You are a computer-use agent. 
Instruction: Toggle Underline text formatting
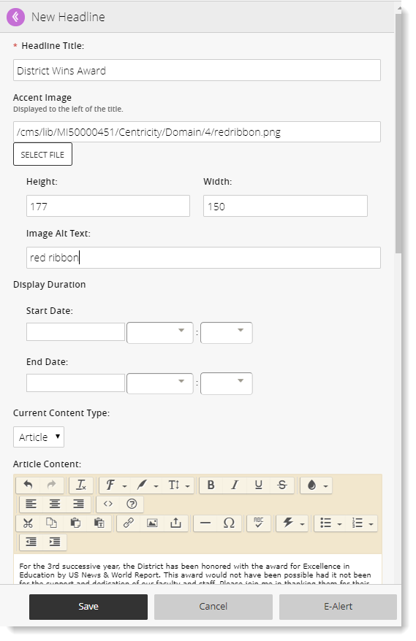[x=258, y=485]
